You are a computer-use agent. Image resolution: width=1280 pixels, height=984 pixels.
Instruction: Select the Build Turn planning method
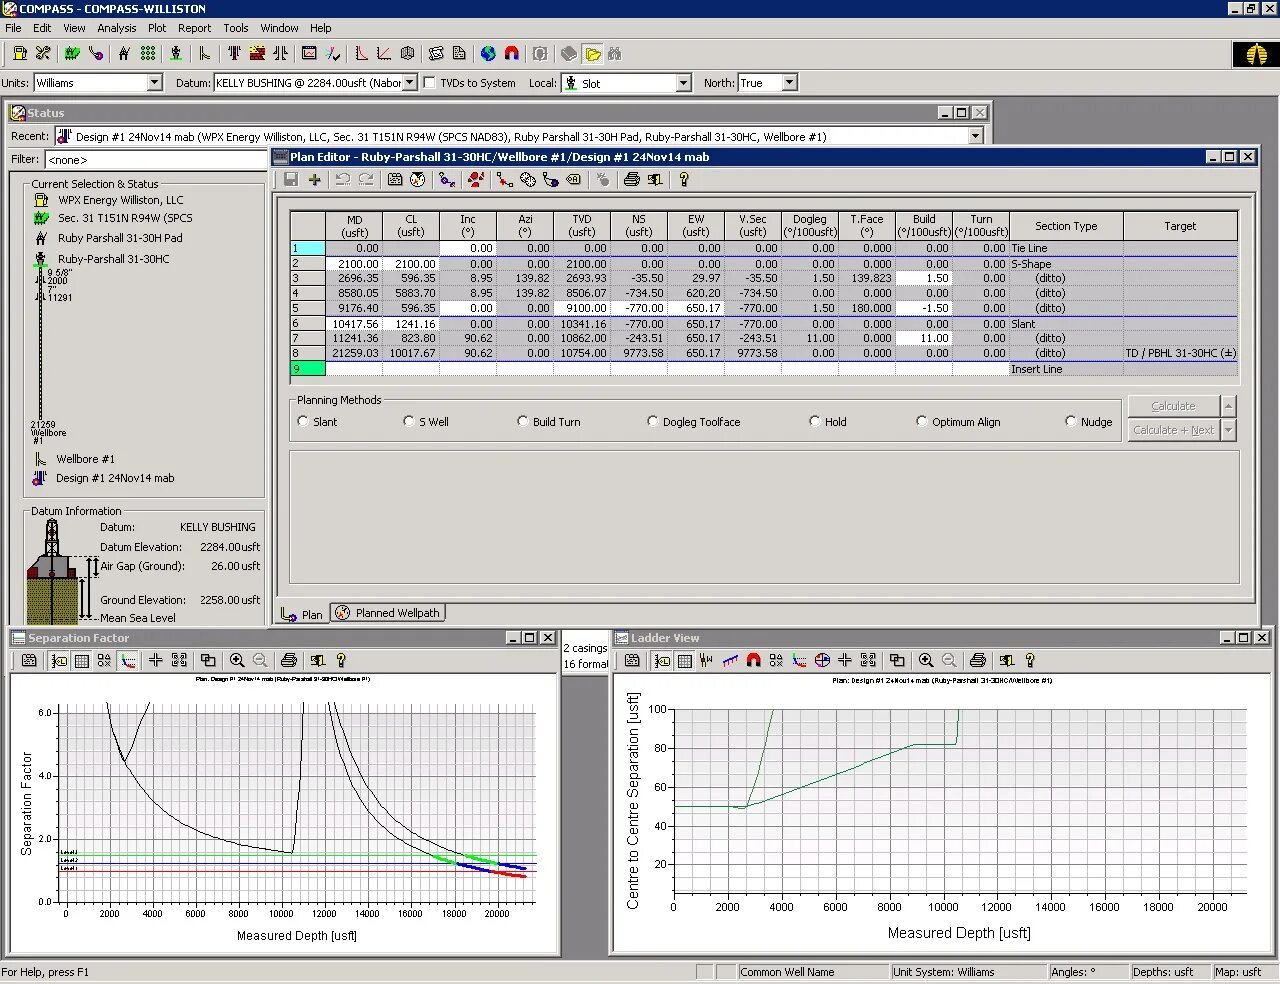(523, 422)
